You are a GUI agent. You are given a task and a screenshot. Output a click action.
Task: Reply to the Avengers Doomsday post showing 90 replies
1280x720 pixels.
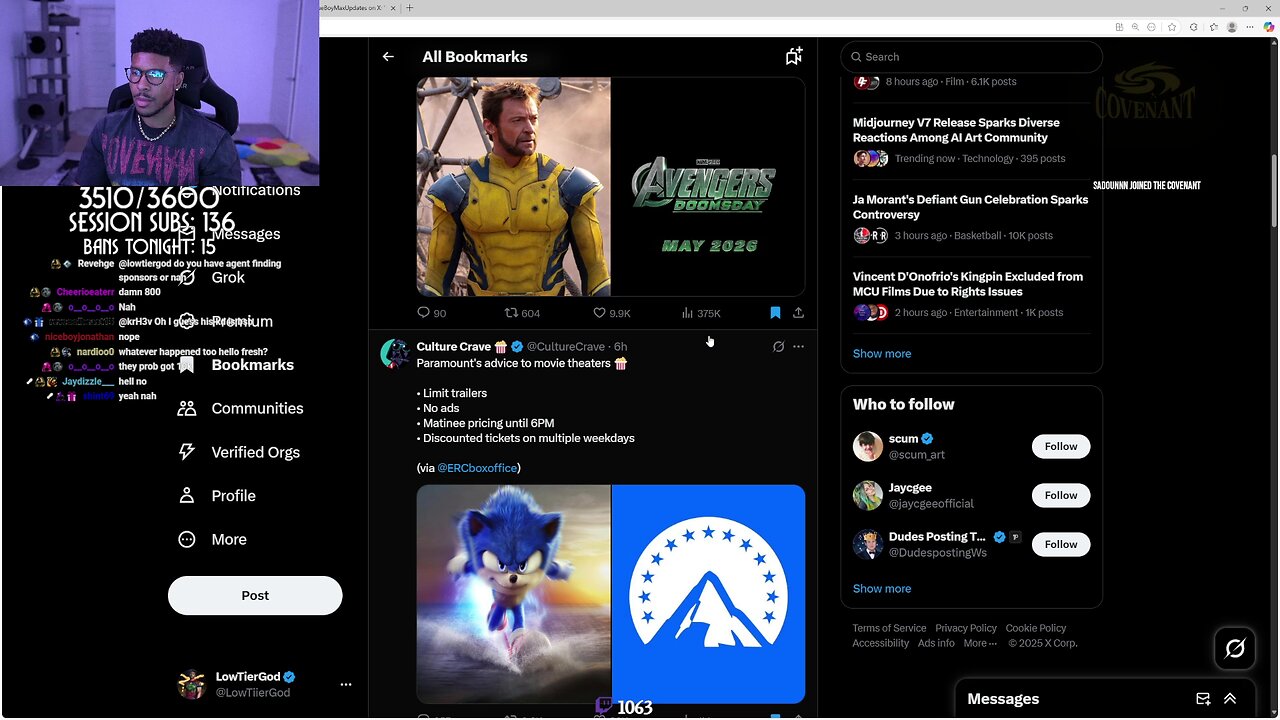(432, 313)
